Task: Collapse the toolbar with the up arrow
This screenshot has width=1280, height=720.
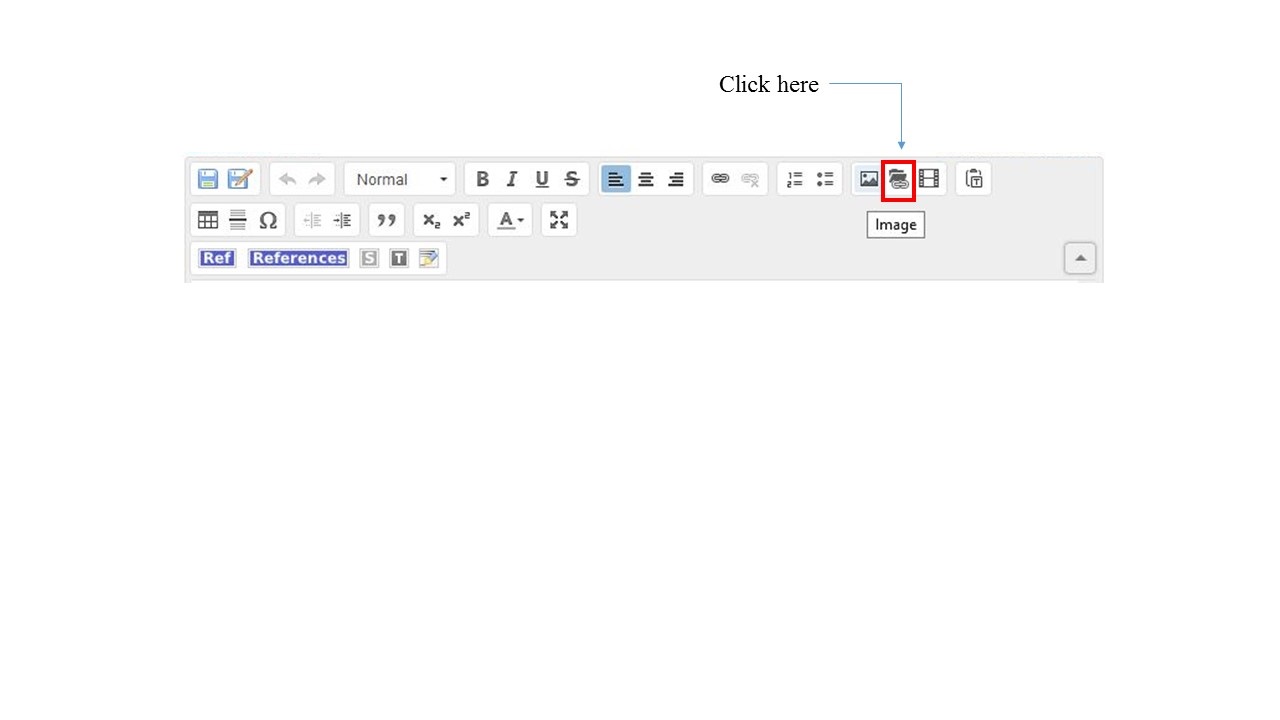Action: point(1080,258)
